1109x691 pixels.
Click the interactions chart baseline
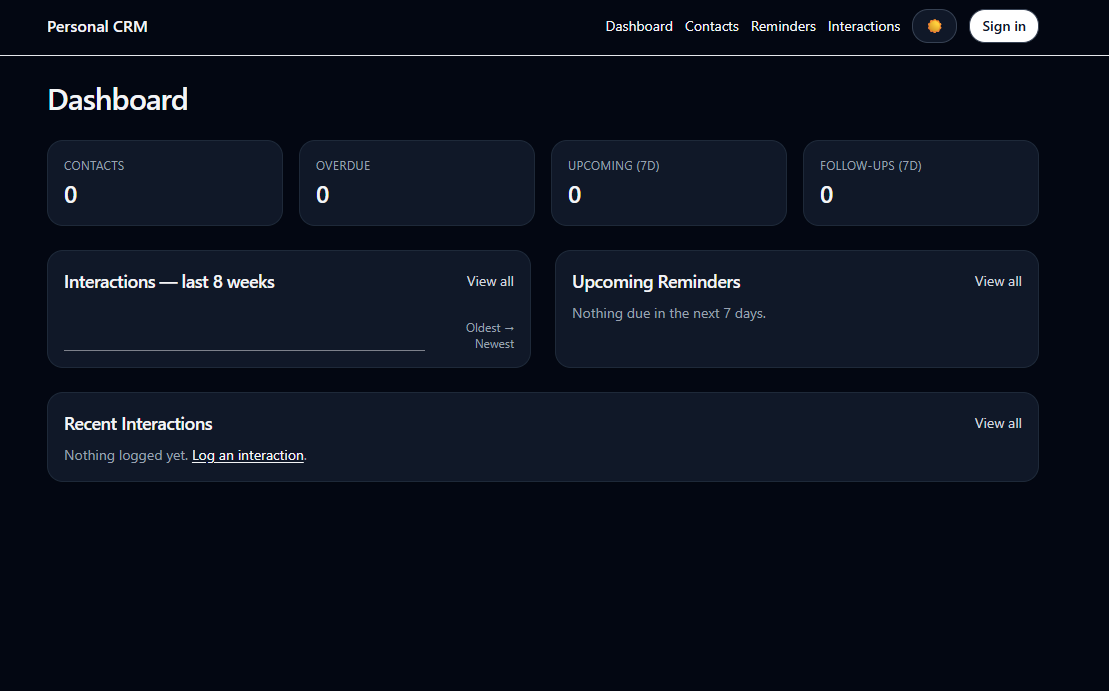tap(244, 350)
